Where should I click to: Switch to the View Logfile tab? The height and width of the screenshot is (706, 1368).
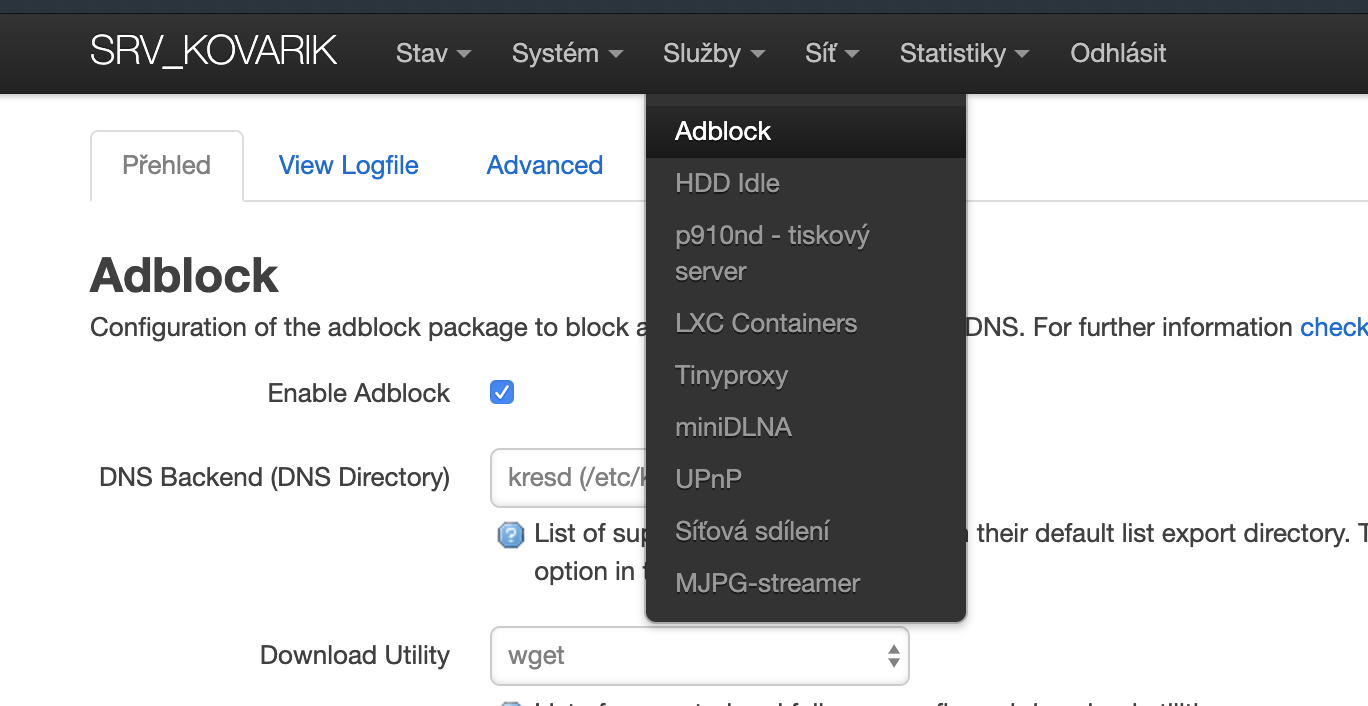348,165
